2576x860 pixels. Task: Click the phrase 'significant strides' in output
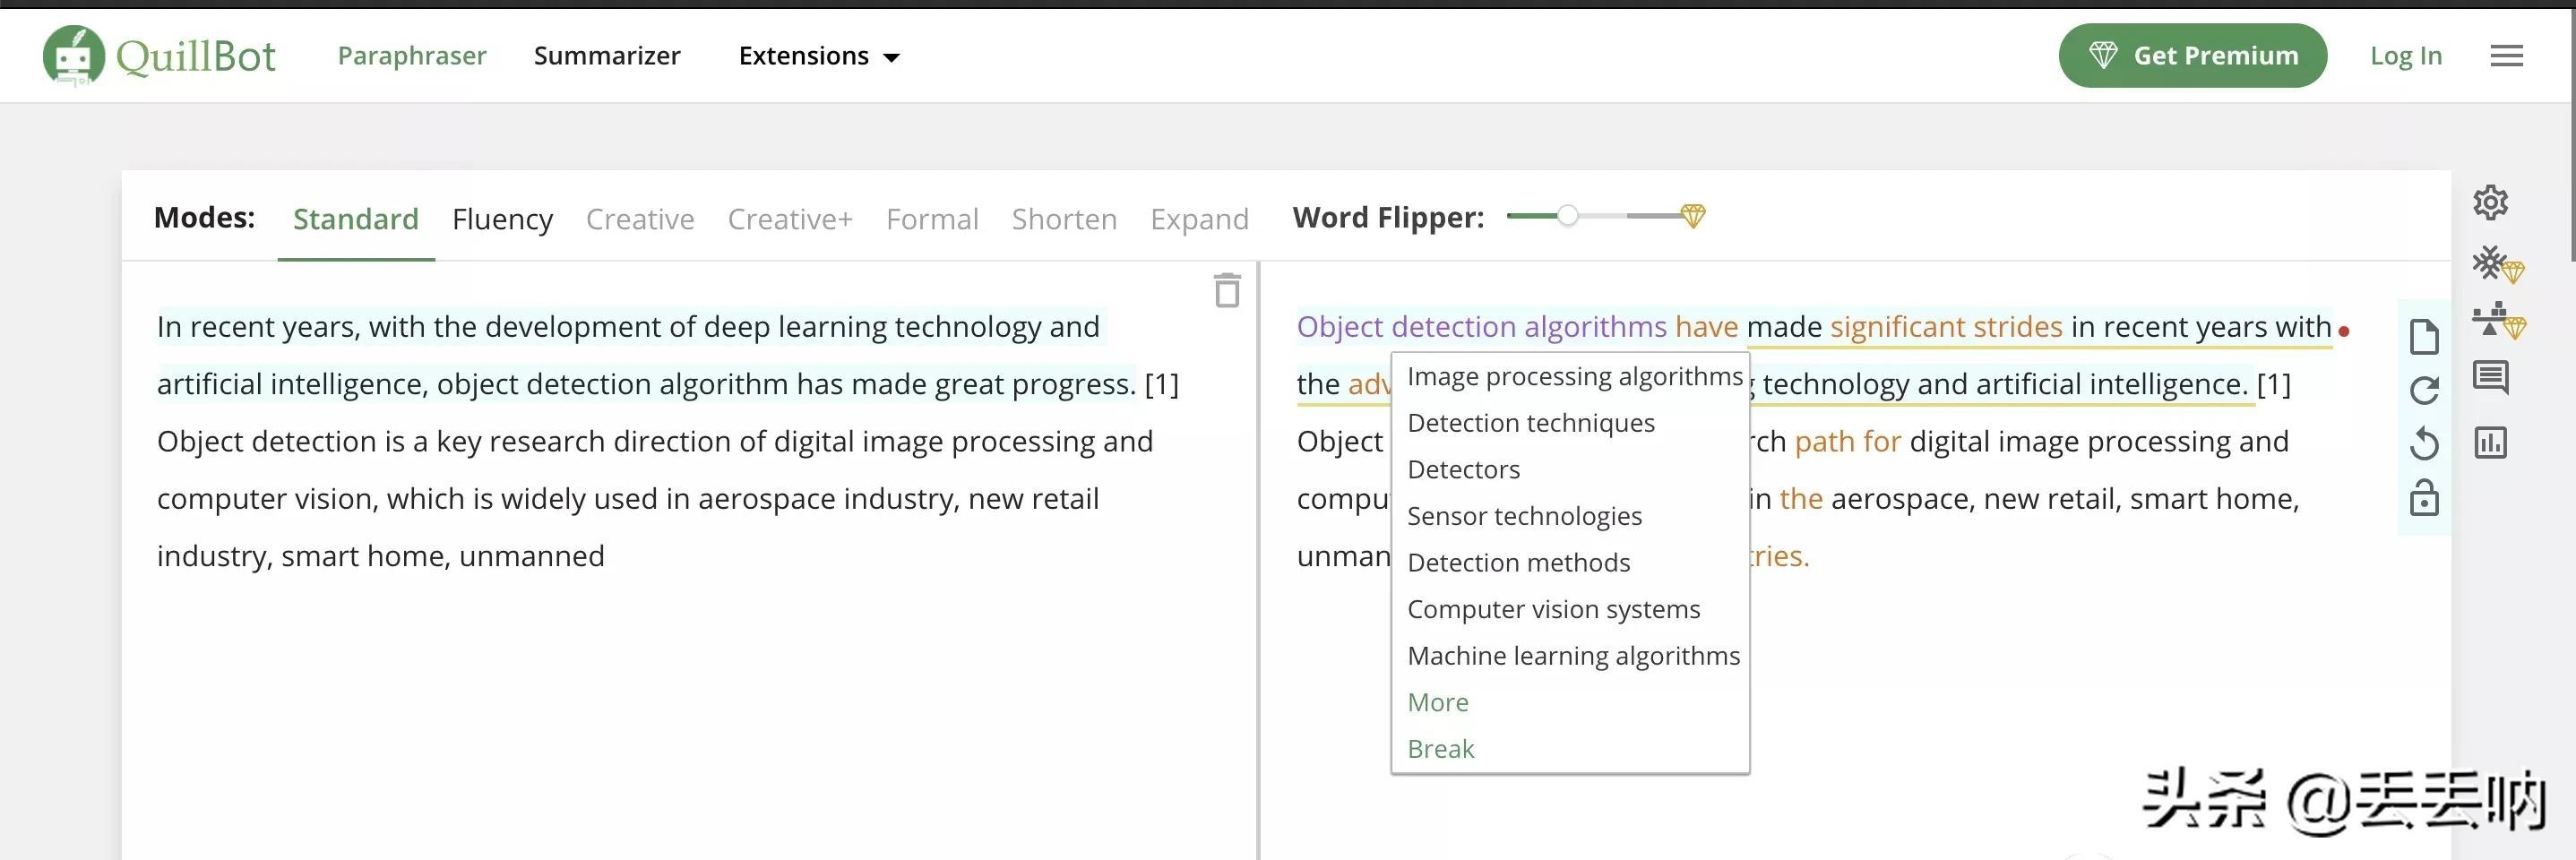point(1946,327)
